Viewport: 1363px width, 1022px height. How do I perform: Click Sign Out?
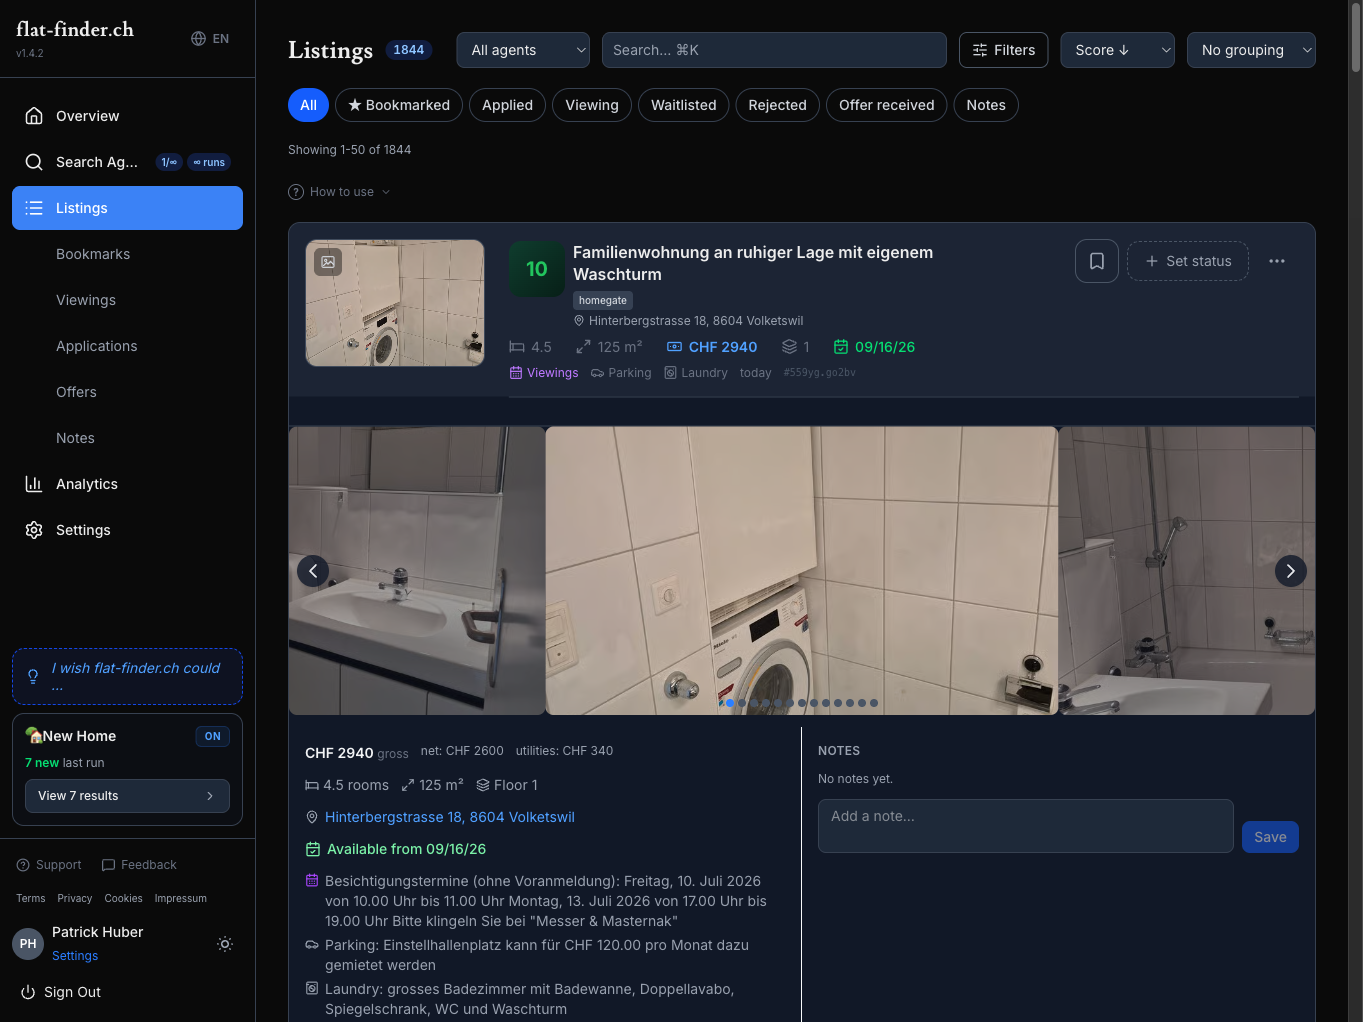click(x=61, y=992)
